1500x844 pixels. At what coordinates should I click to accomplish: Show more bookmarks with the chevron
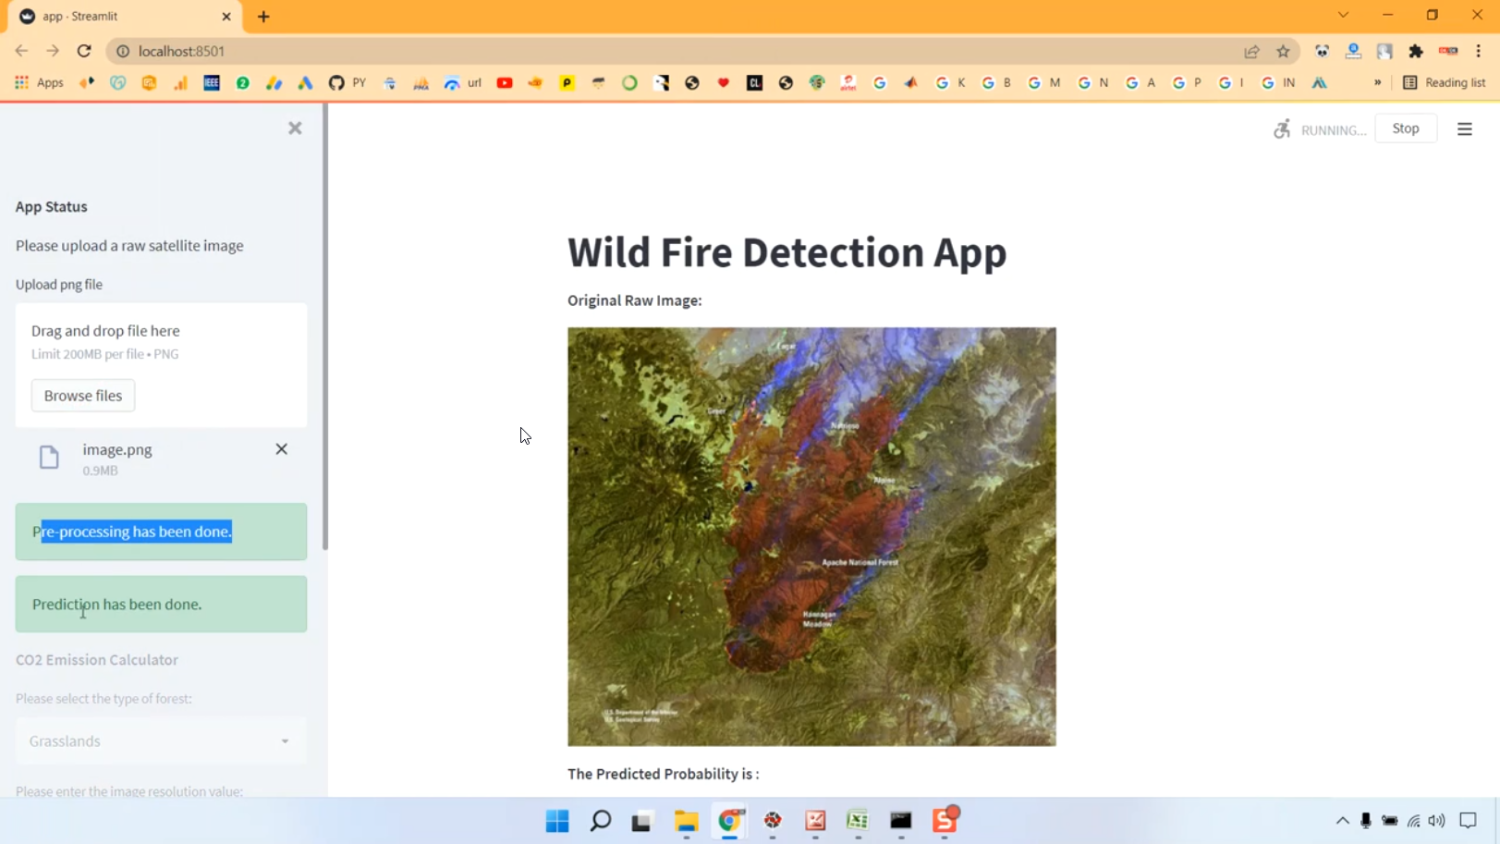tap(1377, 83)
